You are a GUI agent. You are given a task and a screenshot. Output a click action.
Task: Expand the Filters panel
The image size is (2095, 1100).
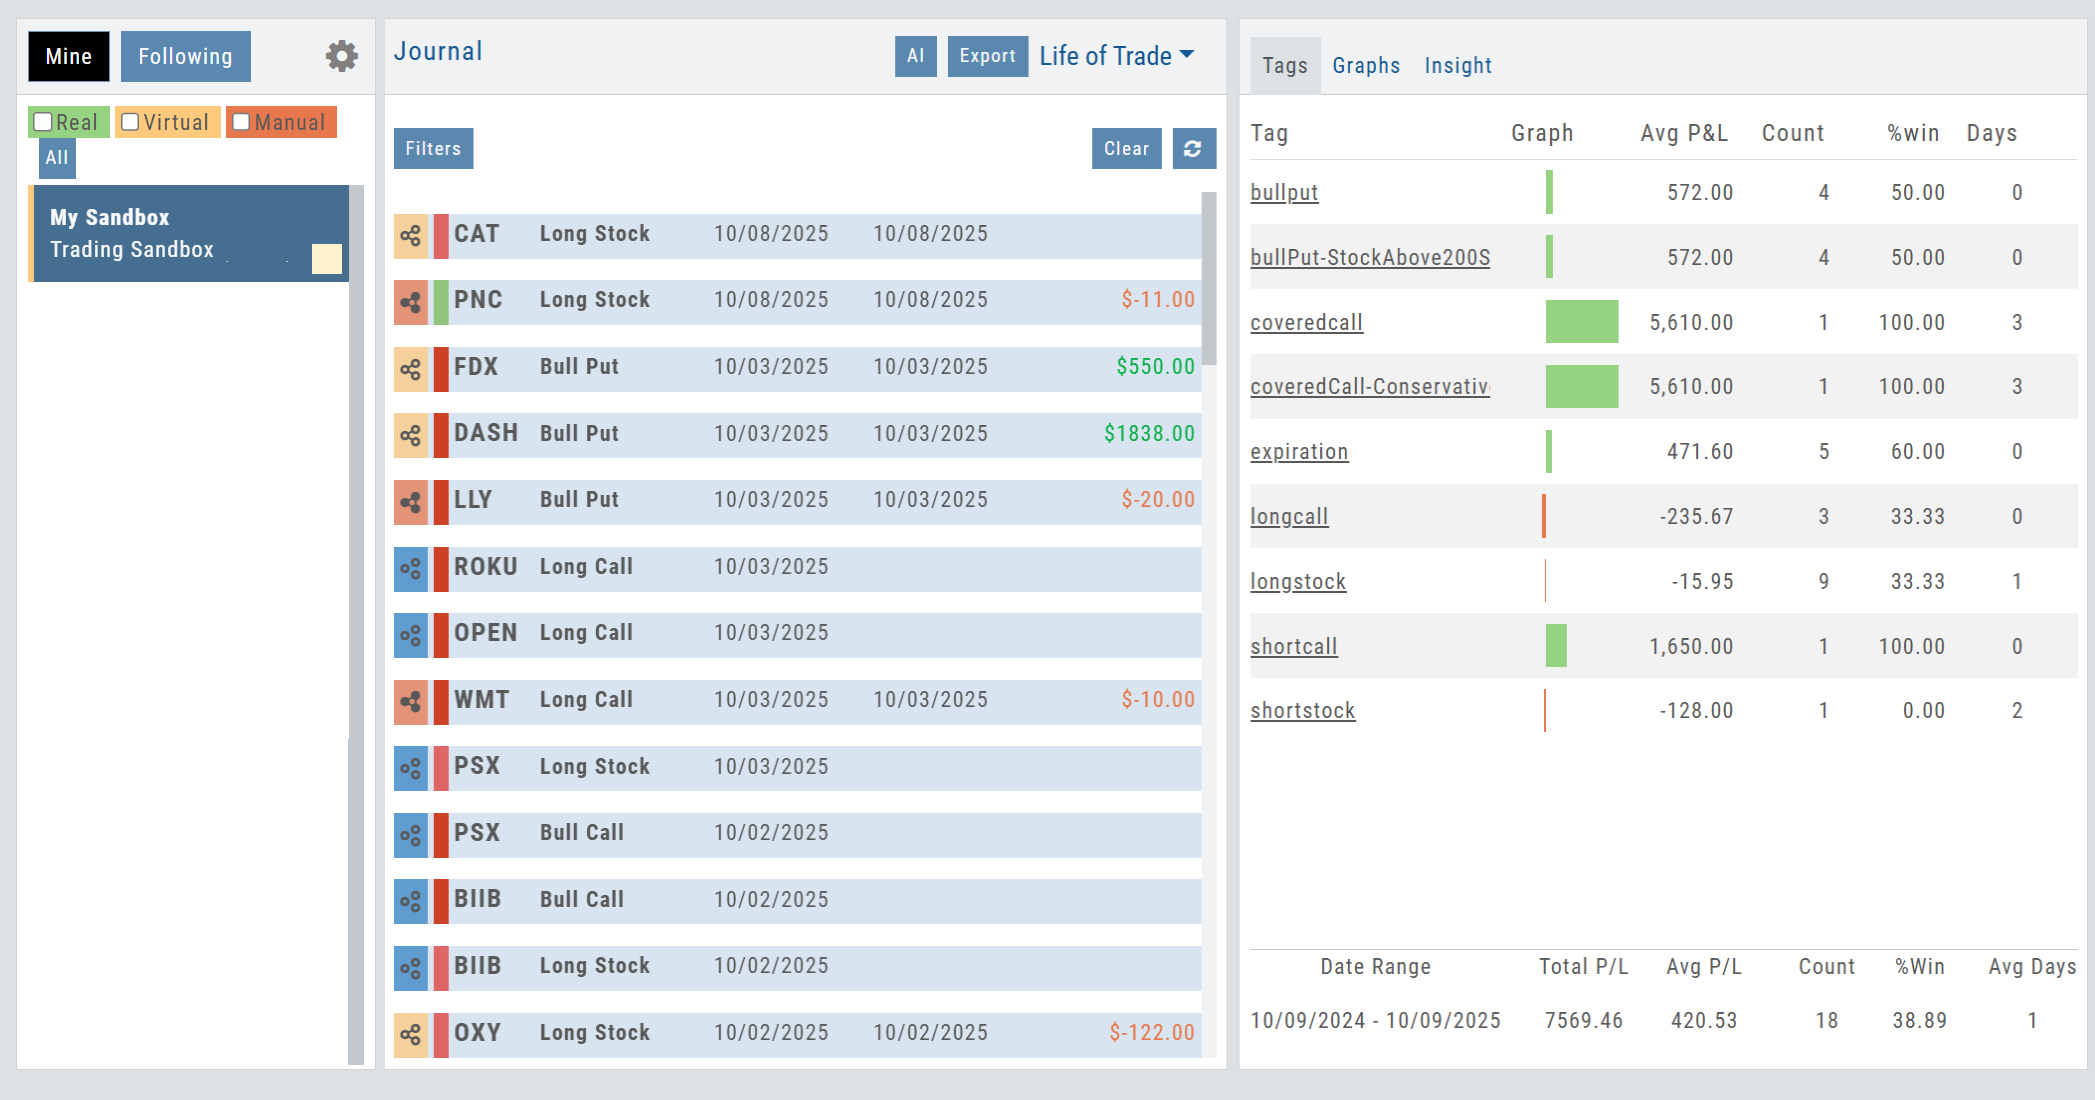(x=433, y=149)
